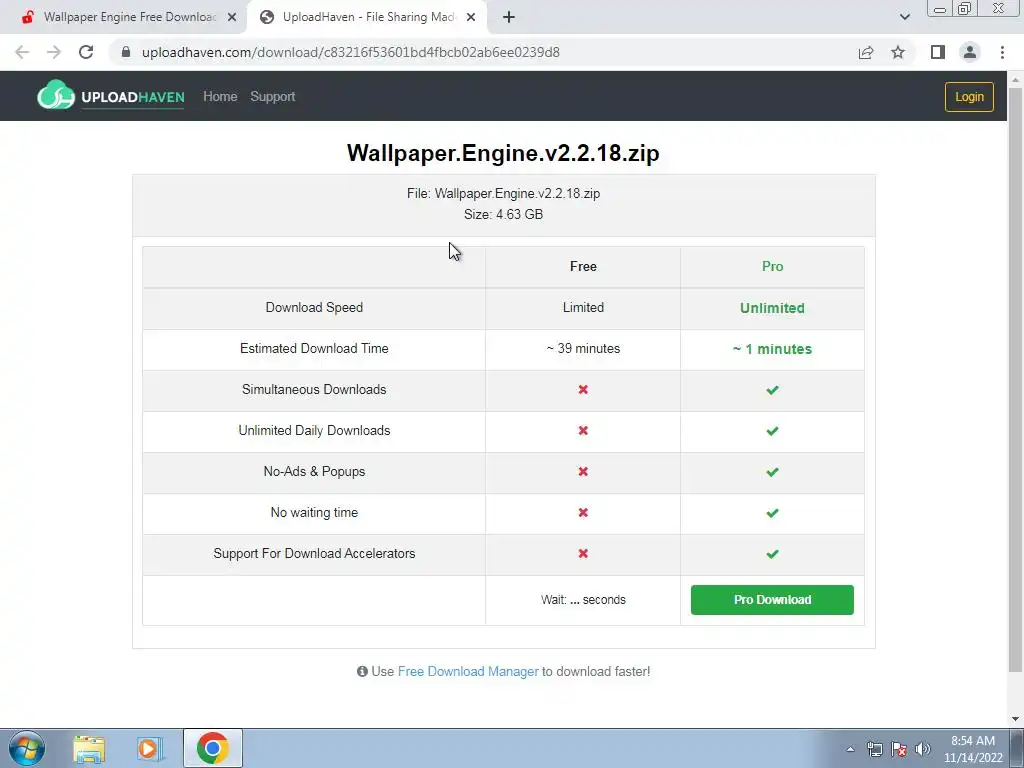Screen dimensions: 1024x768
Task: Show hidden system tray icons
Action: coord(850,749)
